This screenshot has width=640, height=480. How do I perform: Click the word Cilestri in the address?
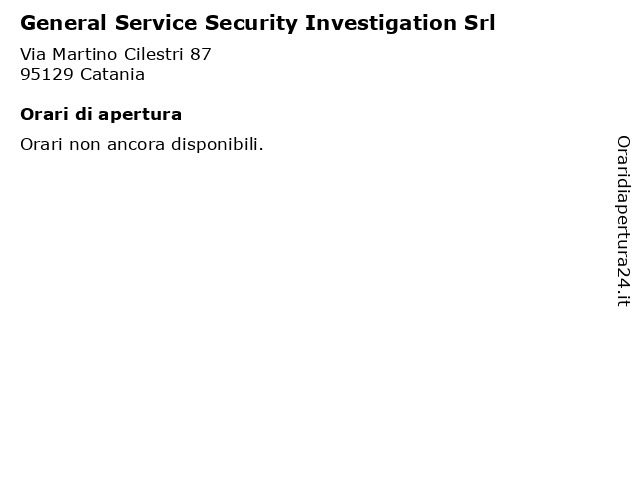[153, 54]
